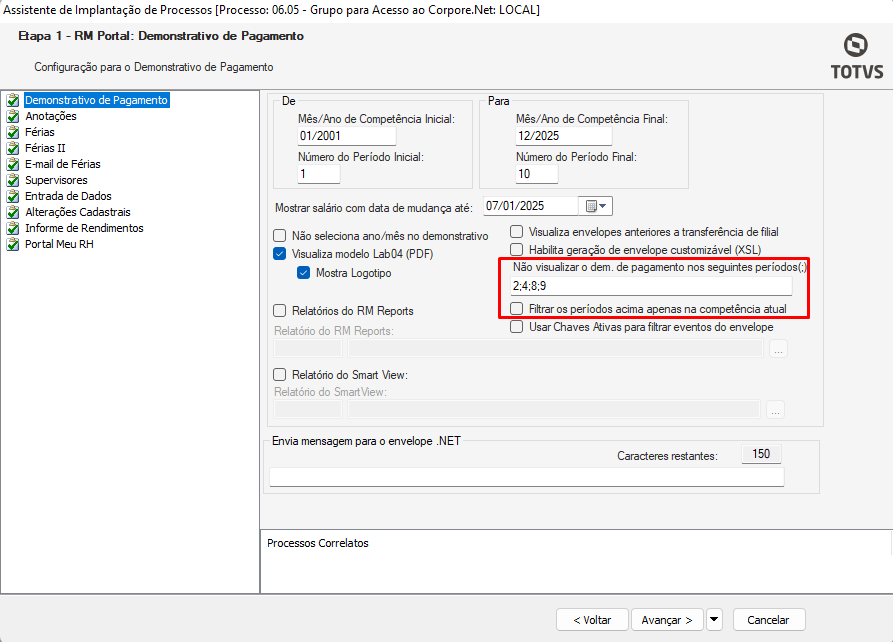Click the checkmark icon beside Férias
Image resolution: width=893 pixels, height=642 pixels.
tap(13, 132)
